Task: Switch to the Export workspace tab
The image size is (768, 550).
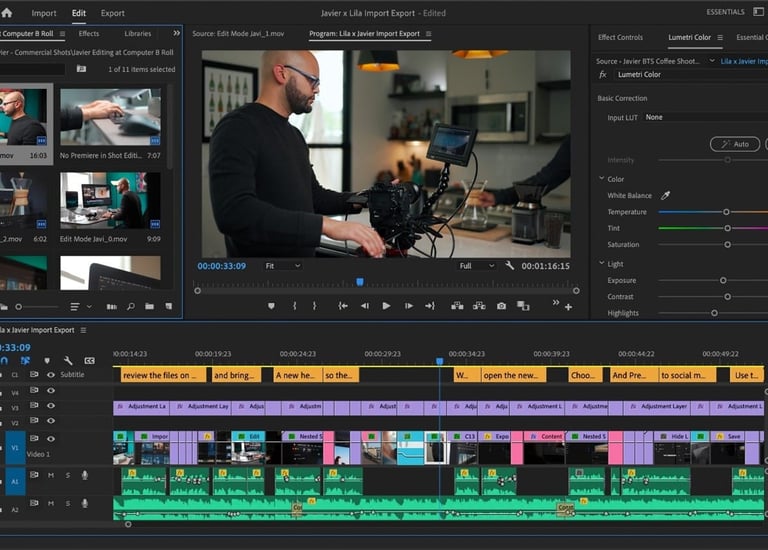Action: (113, 13)
